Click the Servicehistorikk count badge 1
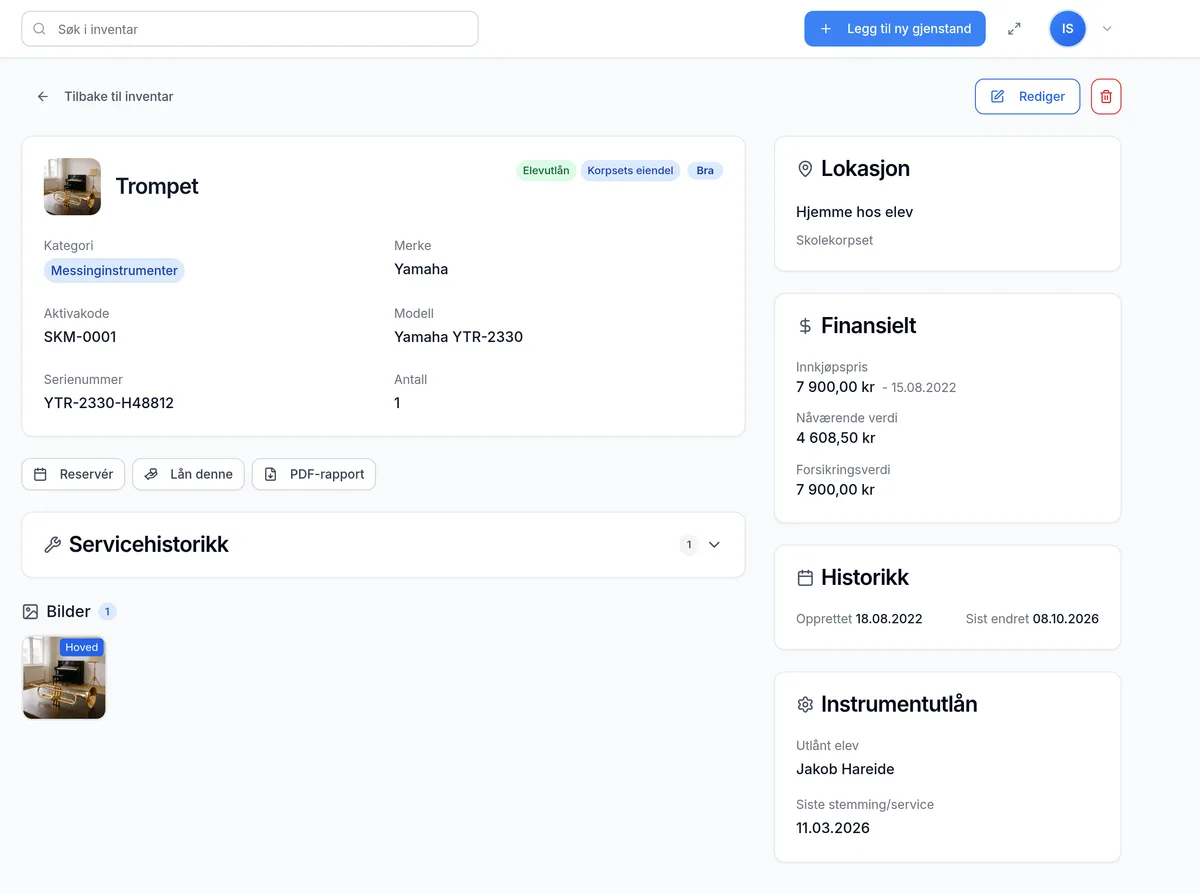Image resolution: width=1200 pixels, height=893 pixels. 688,545
